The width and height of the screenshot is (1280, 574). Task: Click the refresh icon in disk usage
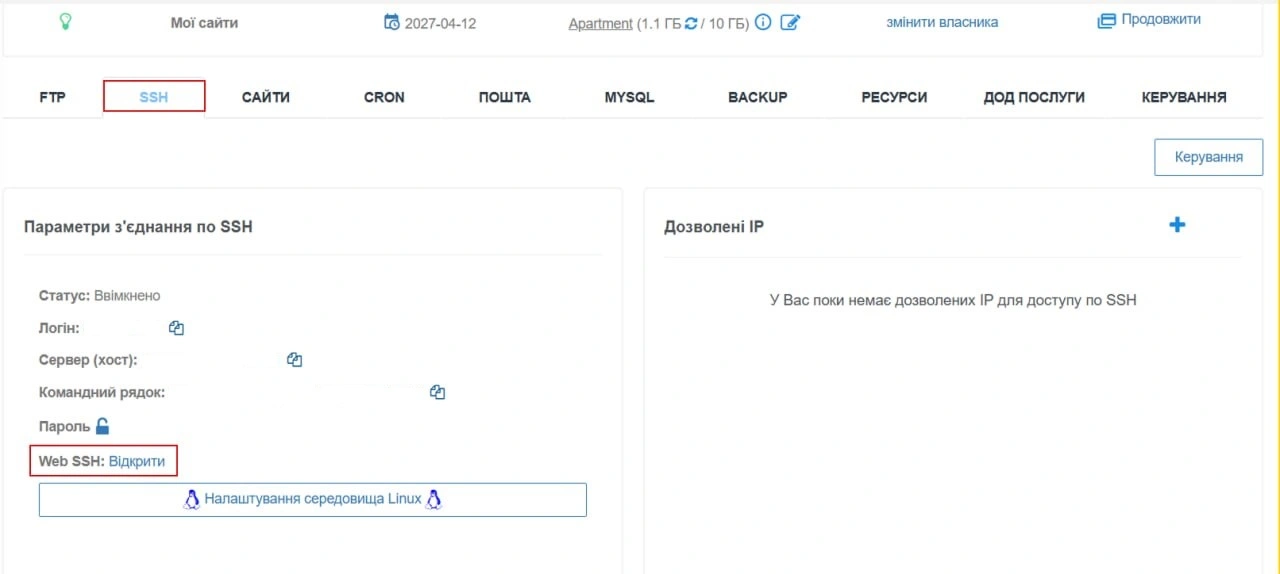690,22
